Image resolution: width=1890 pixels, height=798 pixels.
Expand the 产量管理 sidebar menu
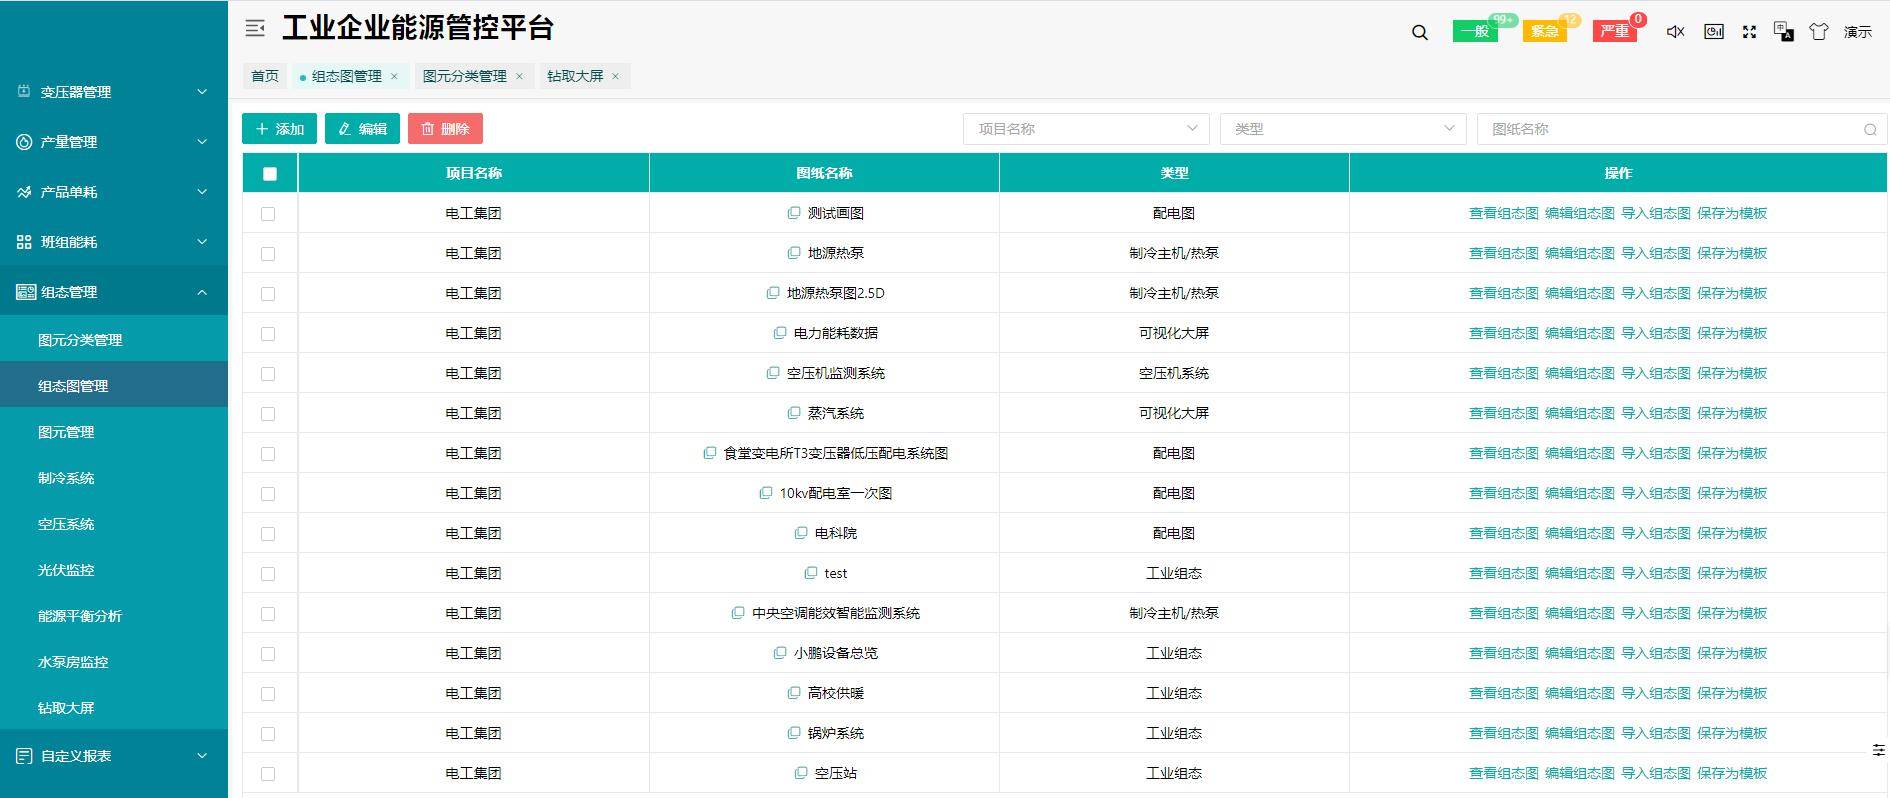coord(114,142)
